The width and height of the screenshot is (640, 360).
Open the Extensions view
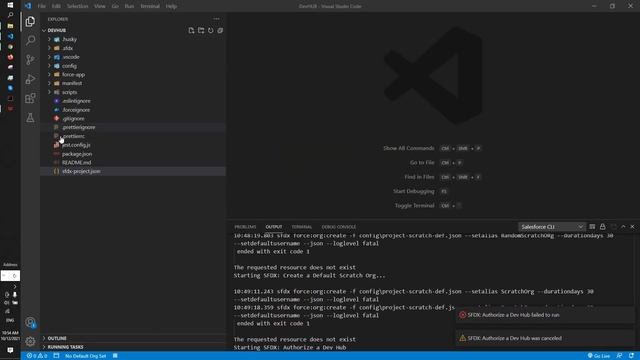coord(30,98)
